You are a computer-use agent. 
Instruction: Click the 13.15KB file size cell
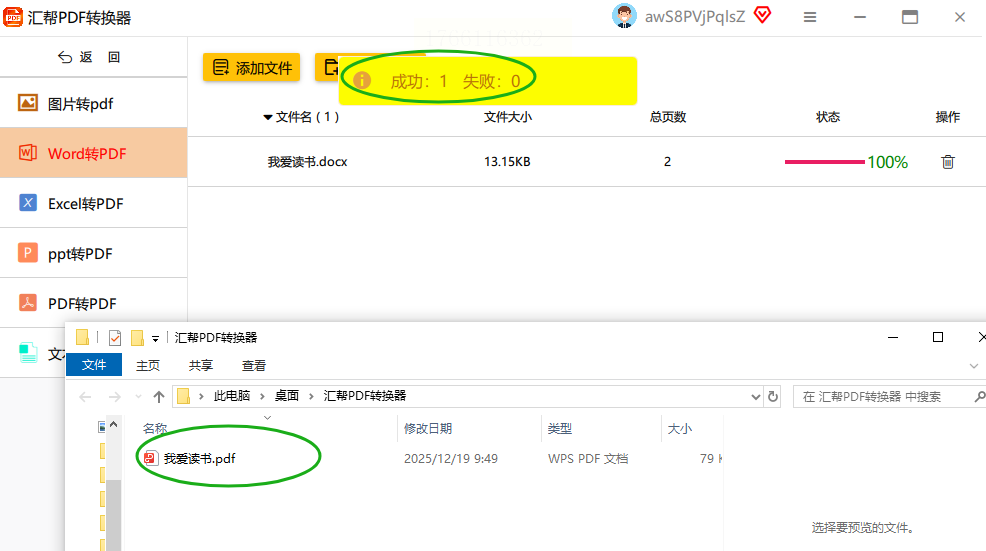pos(507,162)
